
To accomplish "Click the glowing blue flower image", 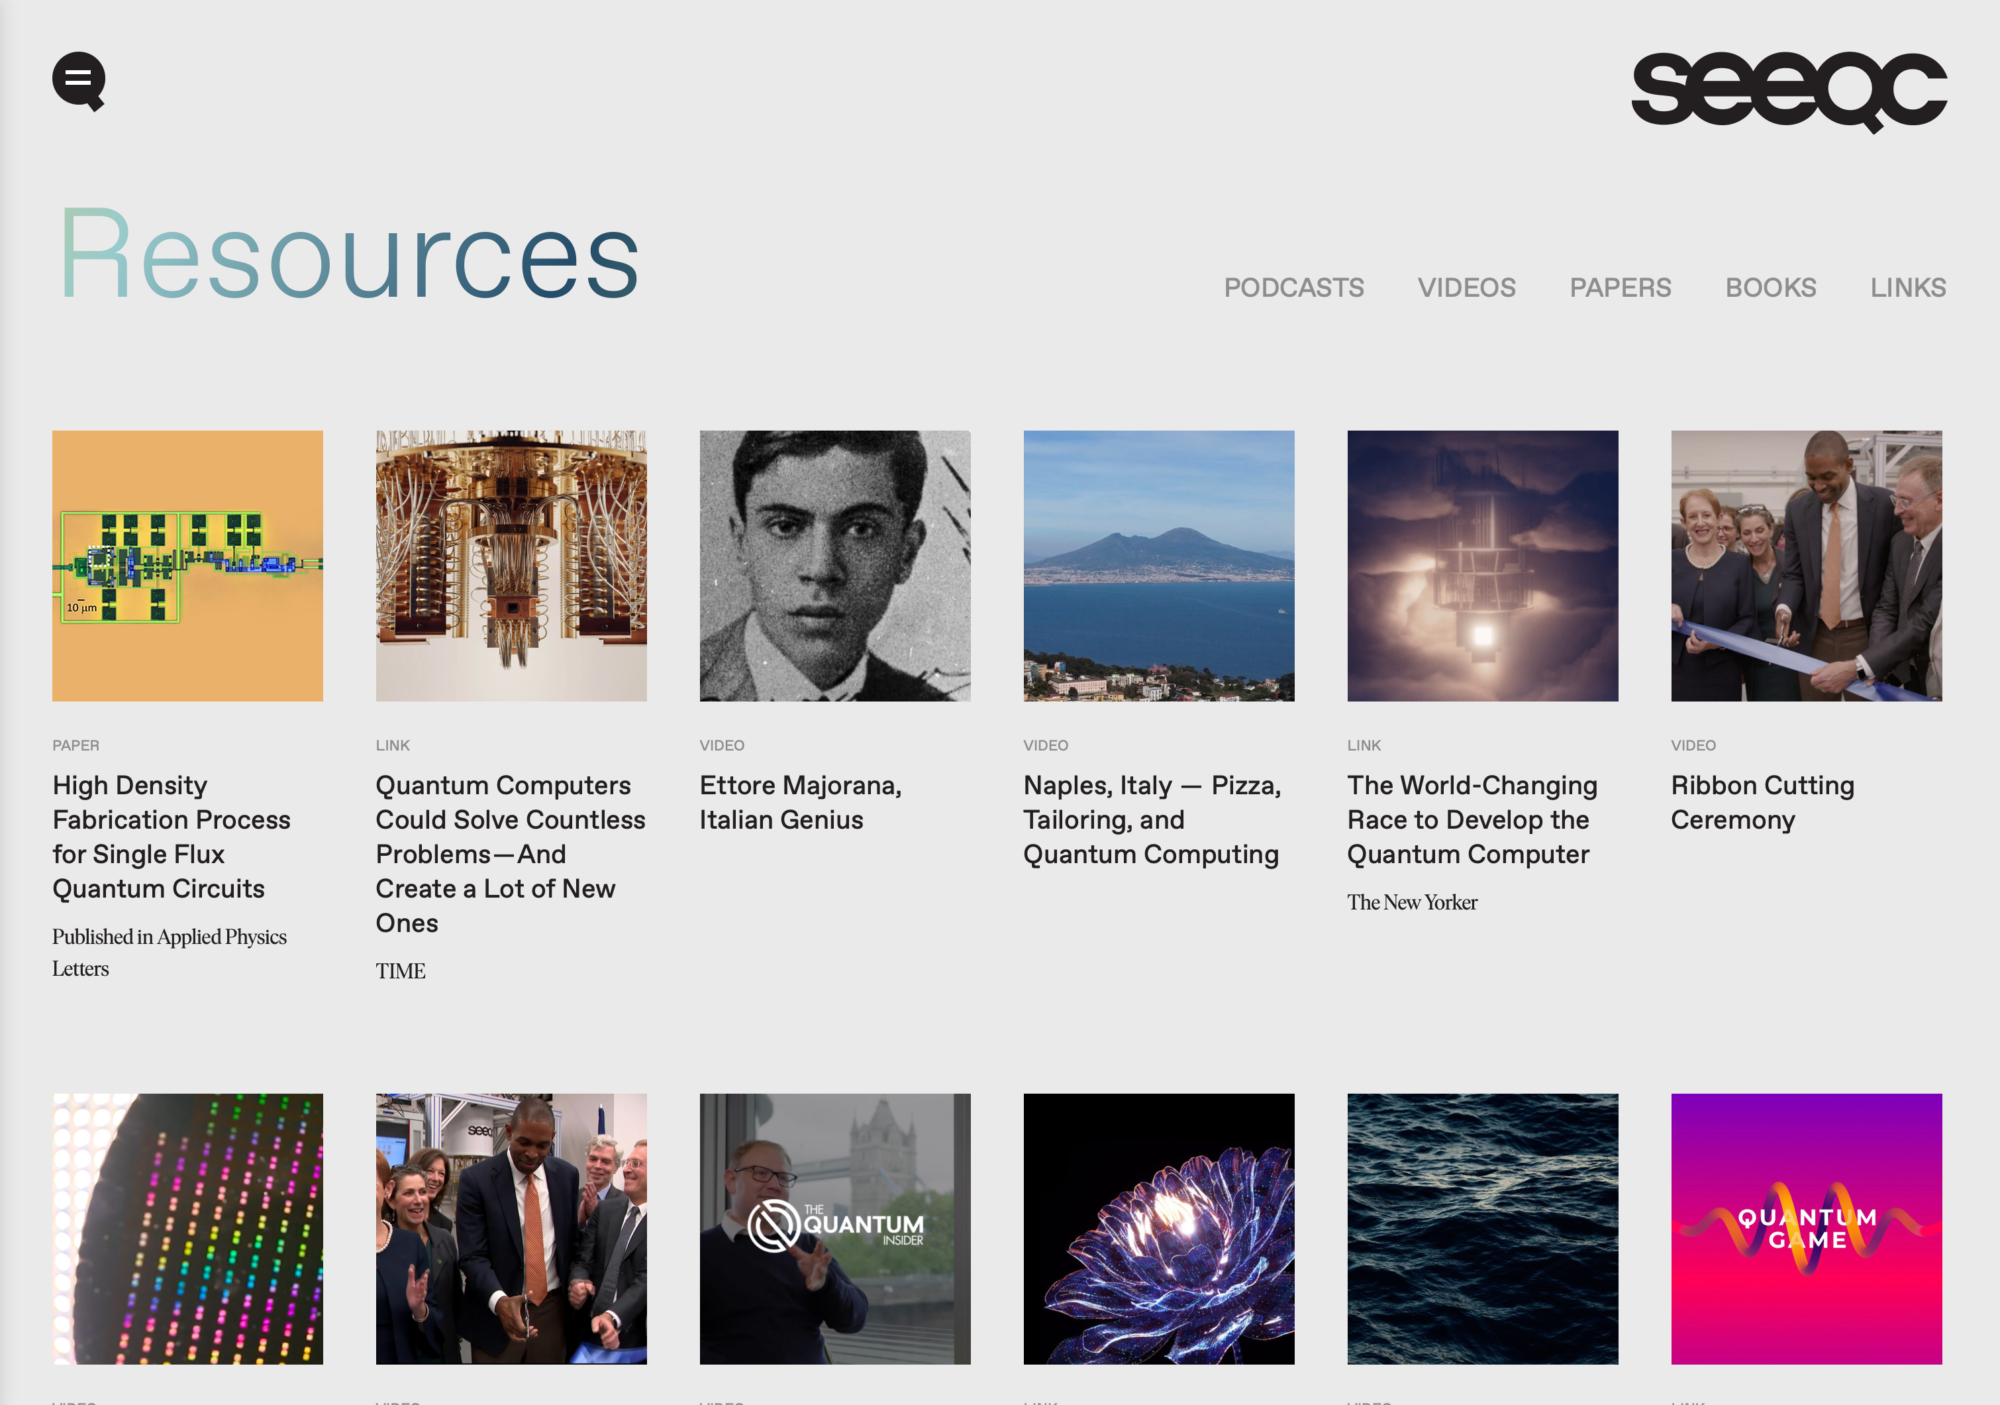I will point(1158,1228).
